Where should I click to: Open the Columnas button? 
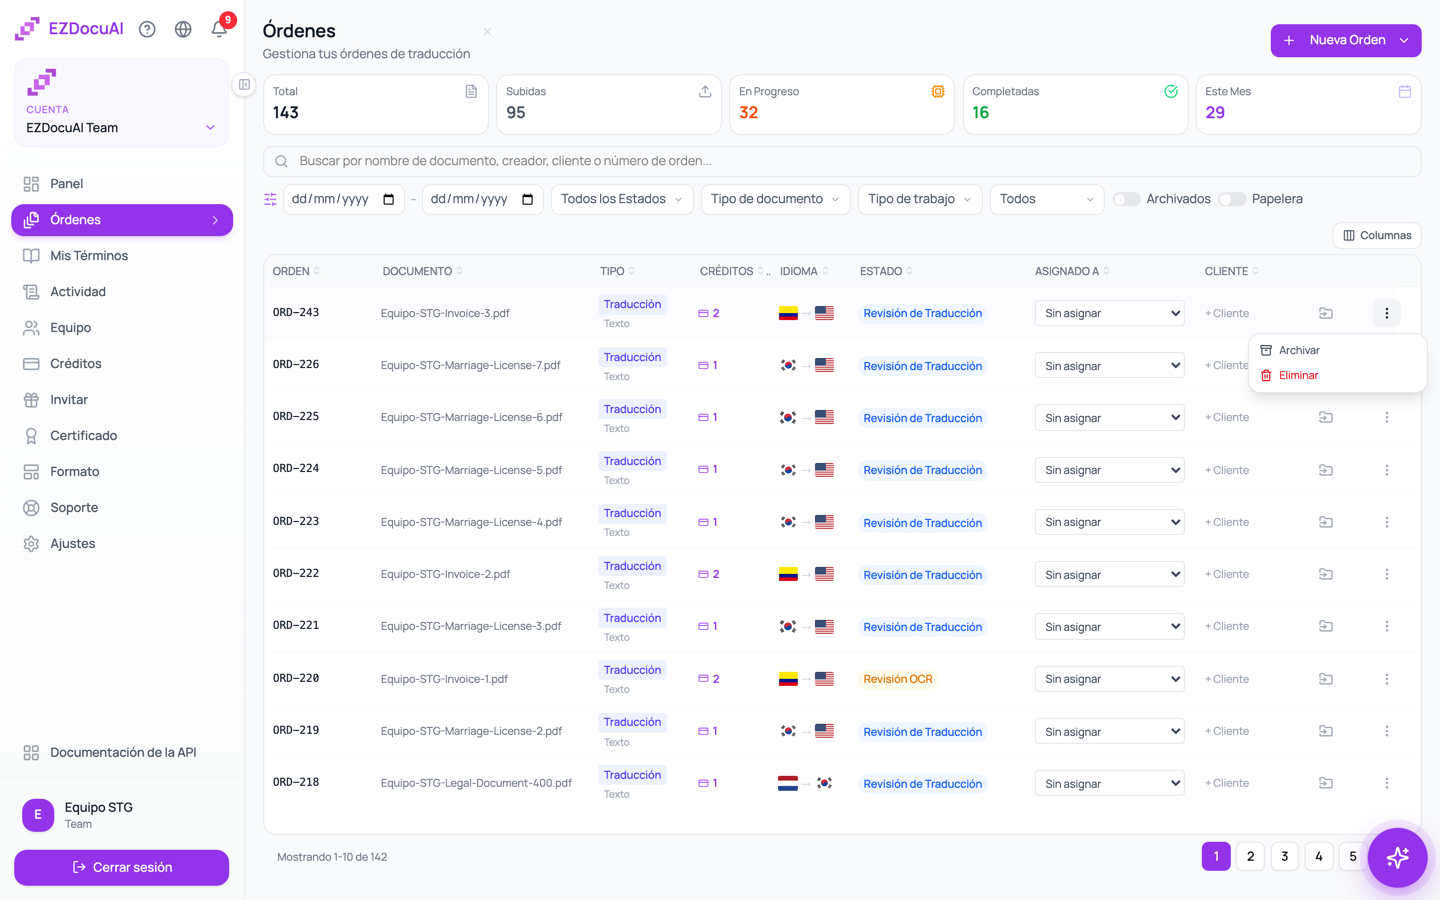point(1377,235)
